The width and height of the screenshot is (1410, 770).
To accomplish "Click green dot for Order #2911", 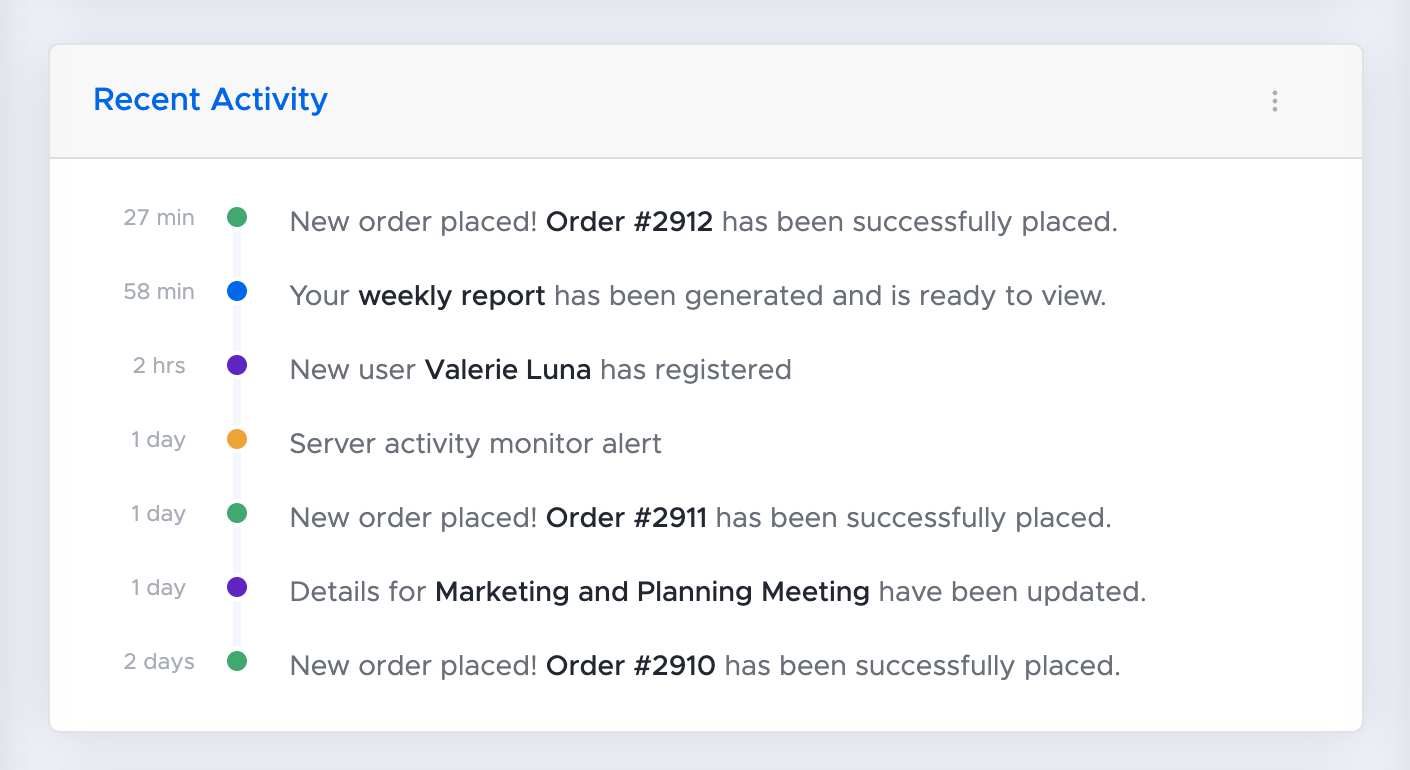I will click(237, 513).
